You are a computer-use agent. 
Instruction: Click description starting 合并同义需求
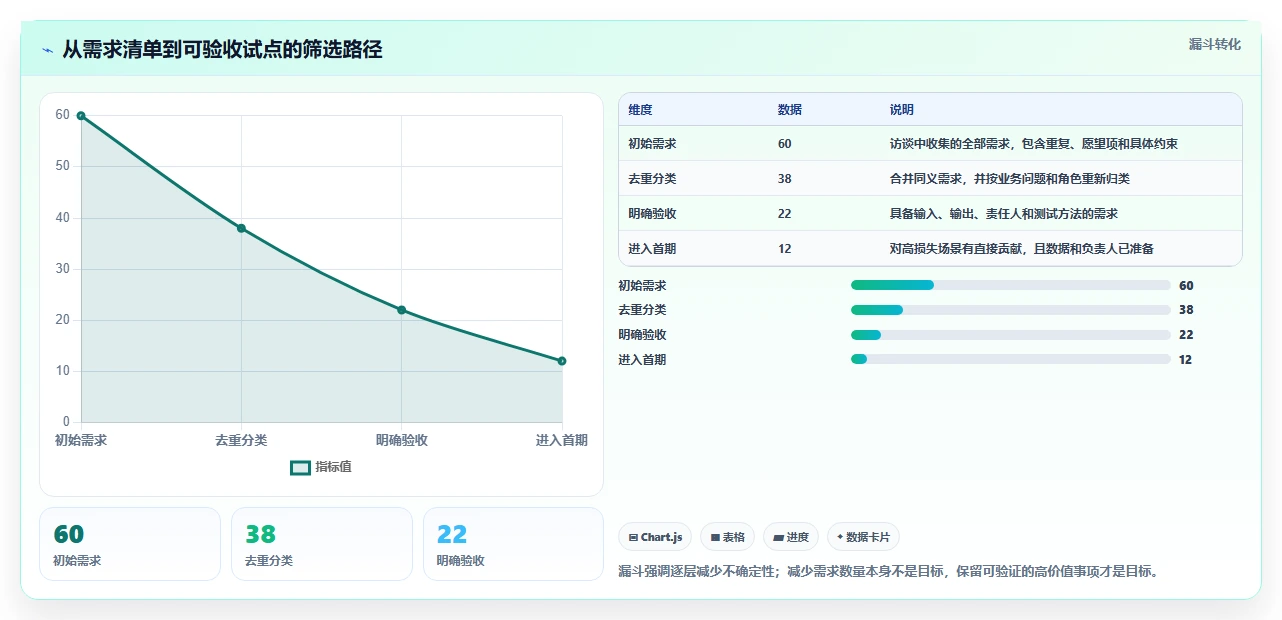(x=1009, y=179)
